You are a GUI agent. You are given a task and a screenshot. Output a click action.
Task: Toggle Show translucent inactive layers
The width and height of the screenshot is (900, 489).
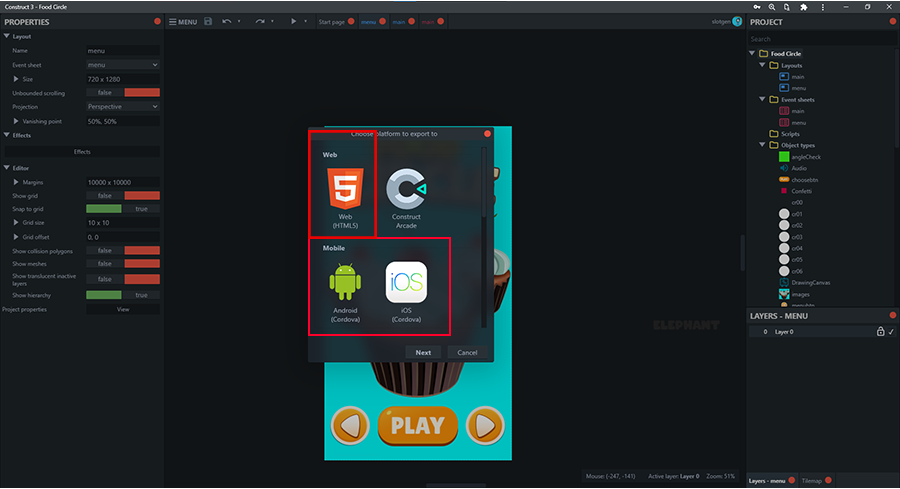(123, 279)
